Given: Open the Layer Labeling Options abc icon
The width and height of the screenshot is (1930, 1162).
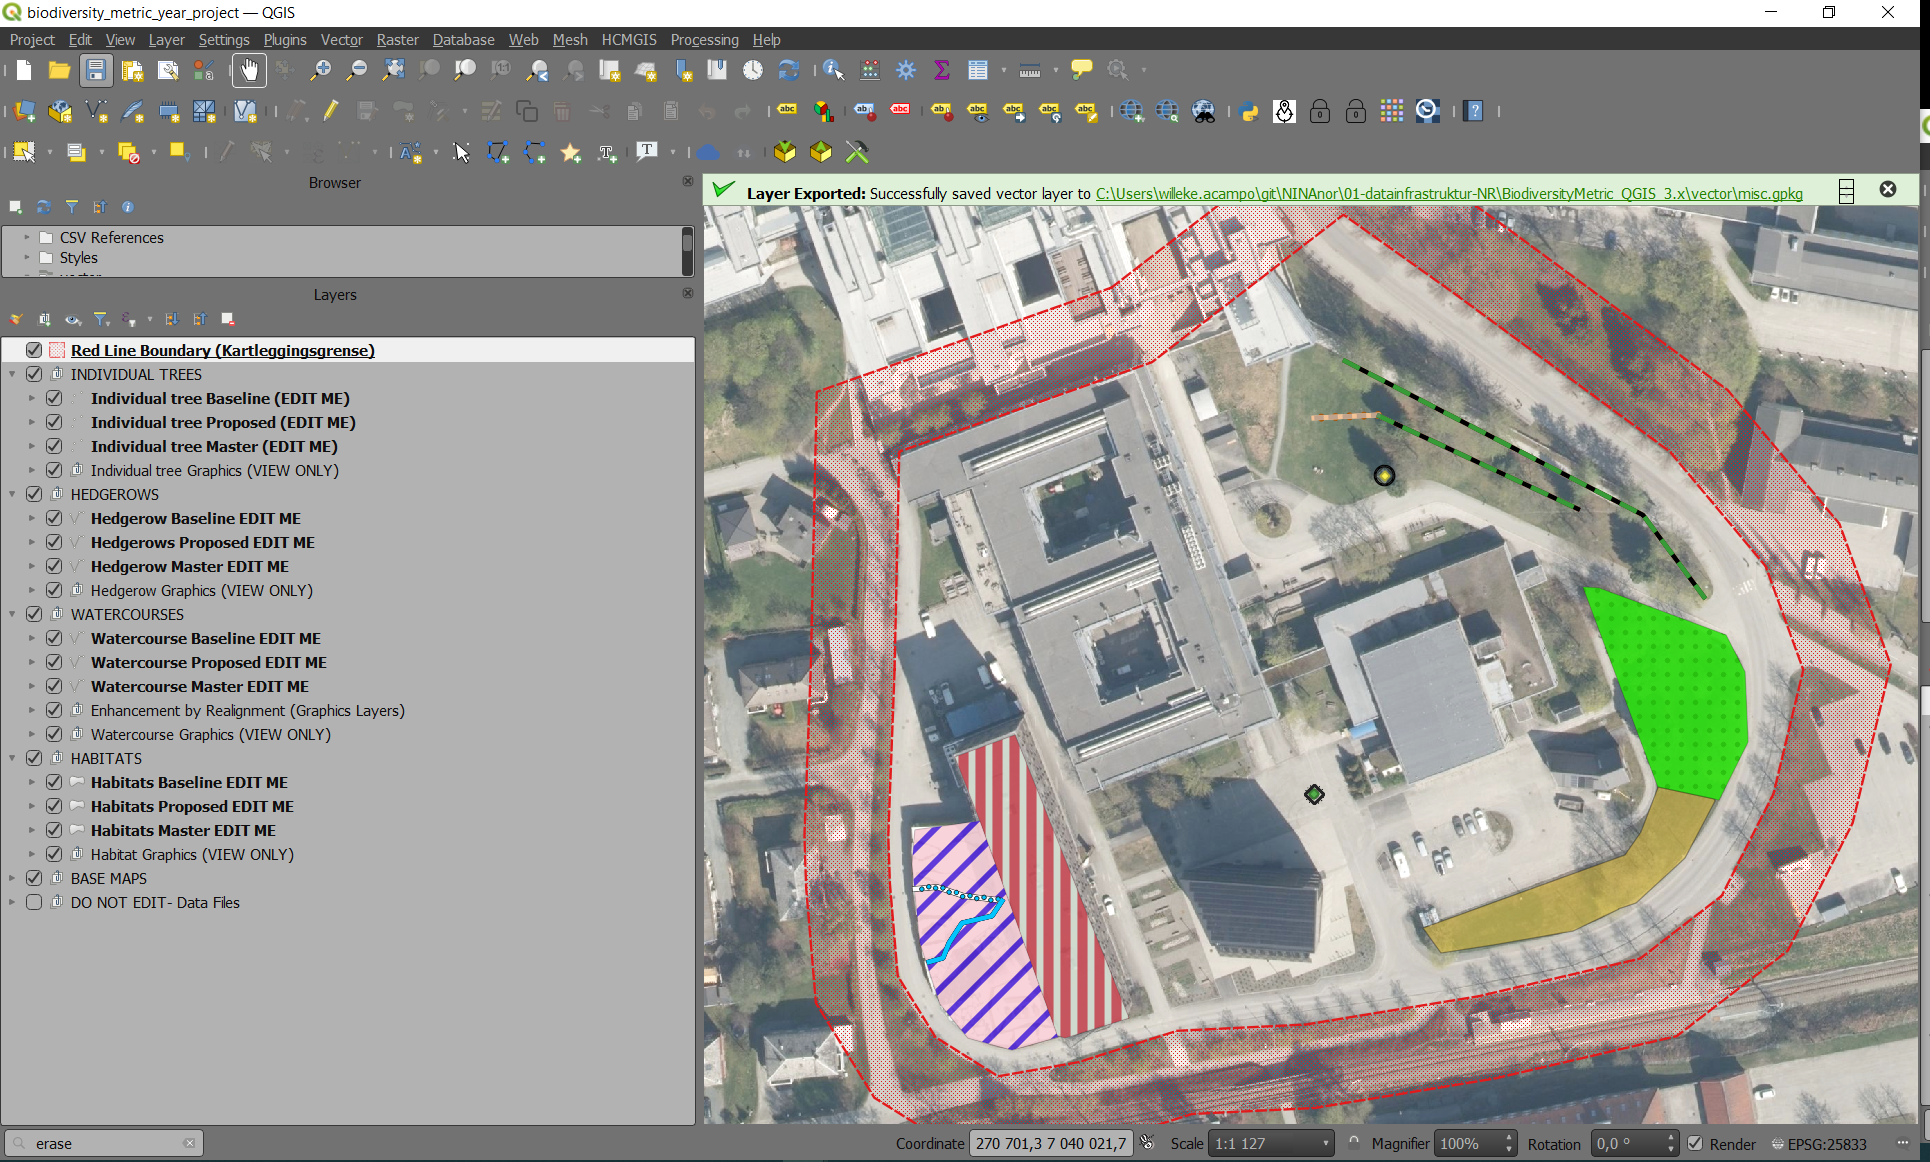Looking at the screenshot, I should point(787,111).
